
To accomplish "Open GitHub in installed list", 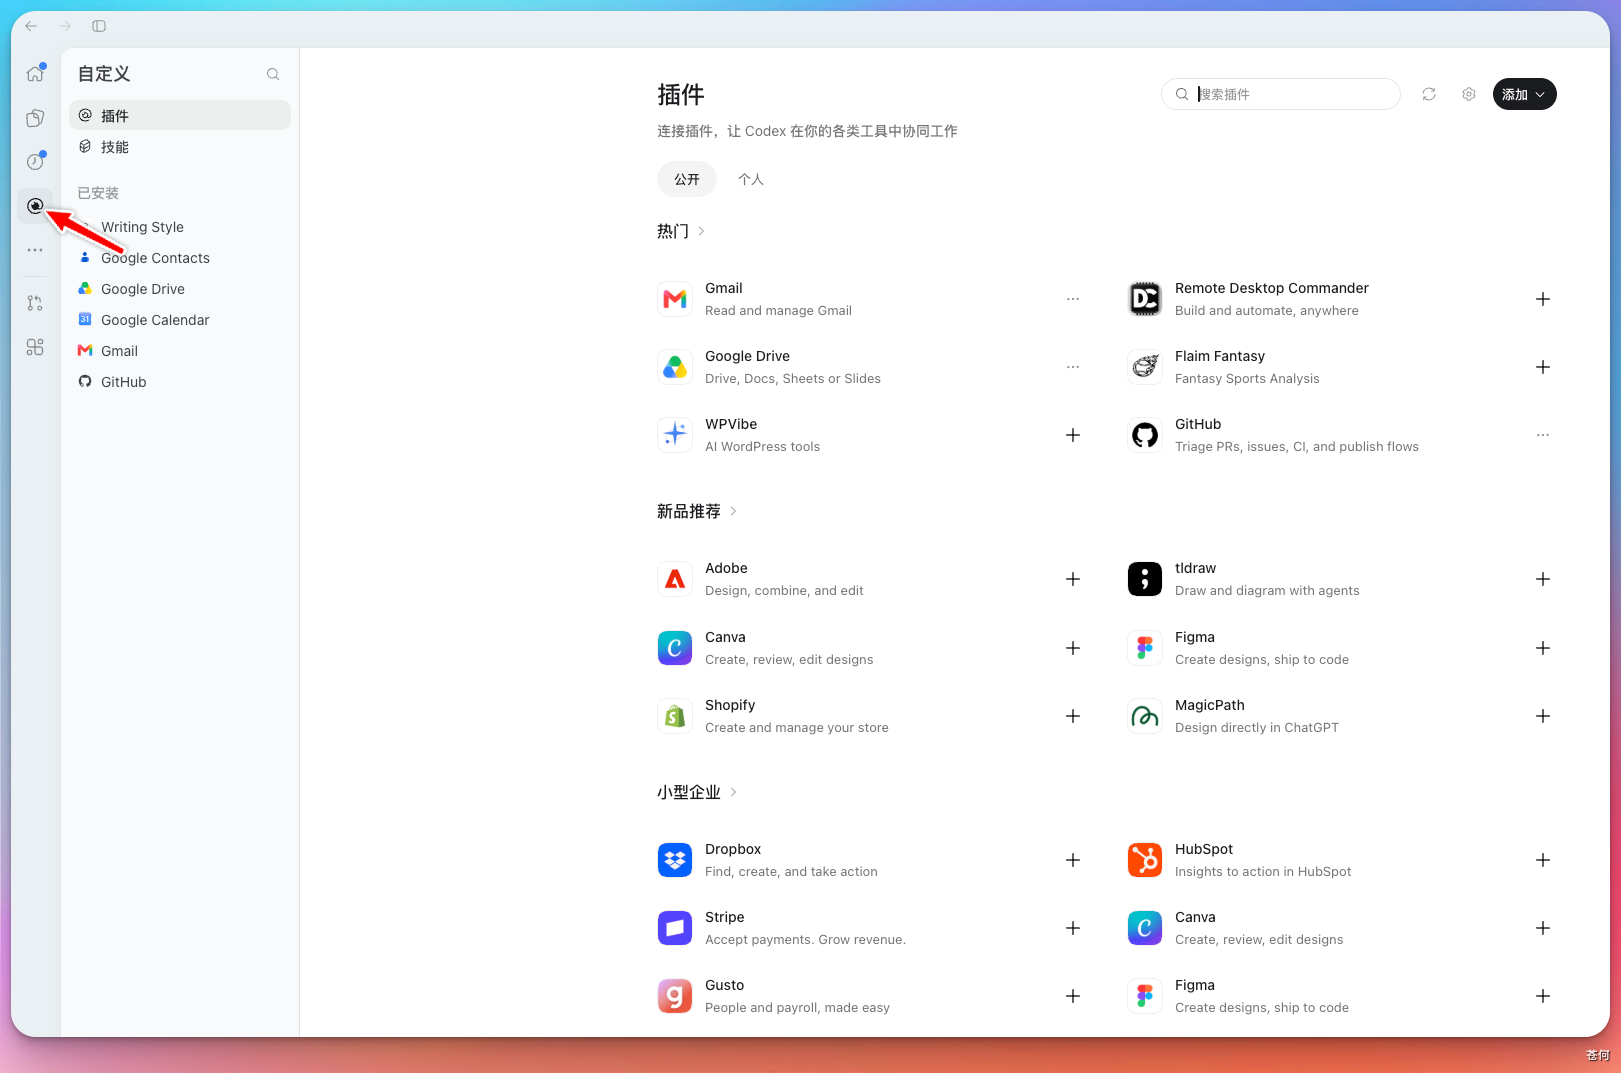I will (180, 382).
